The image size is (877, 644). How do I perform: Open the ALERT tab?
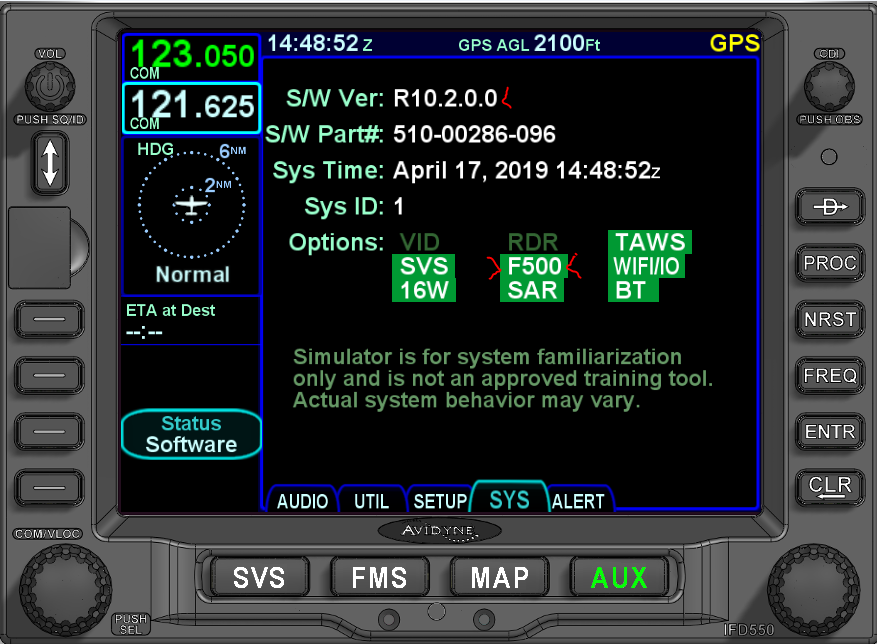(578, 499)
